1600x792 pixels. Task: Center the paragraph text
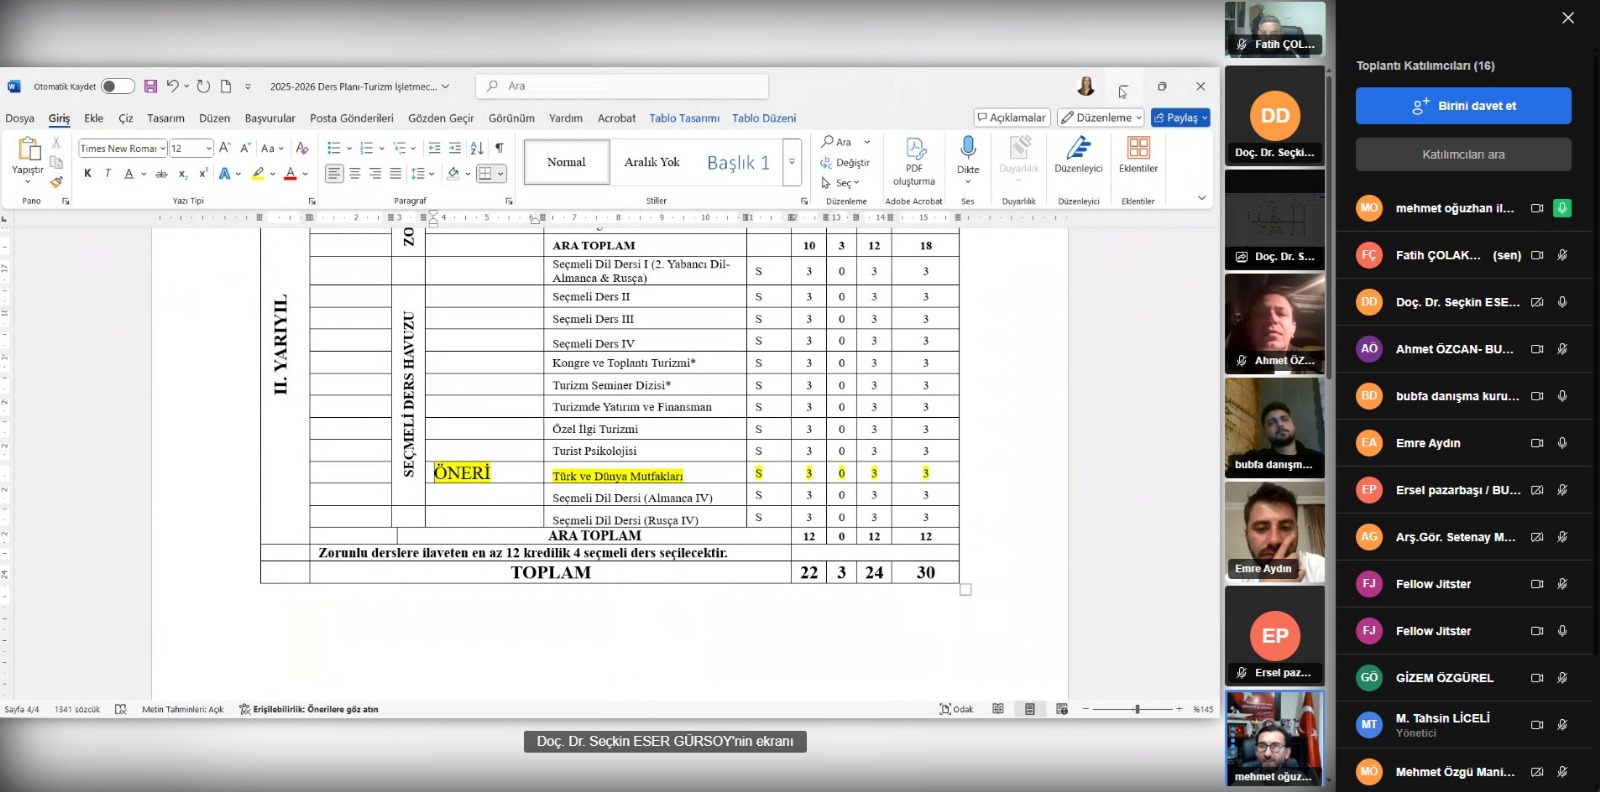(x=355, y=174)
